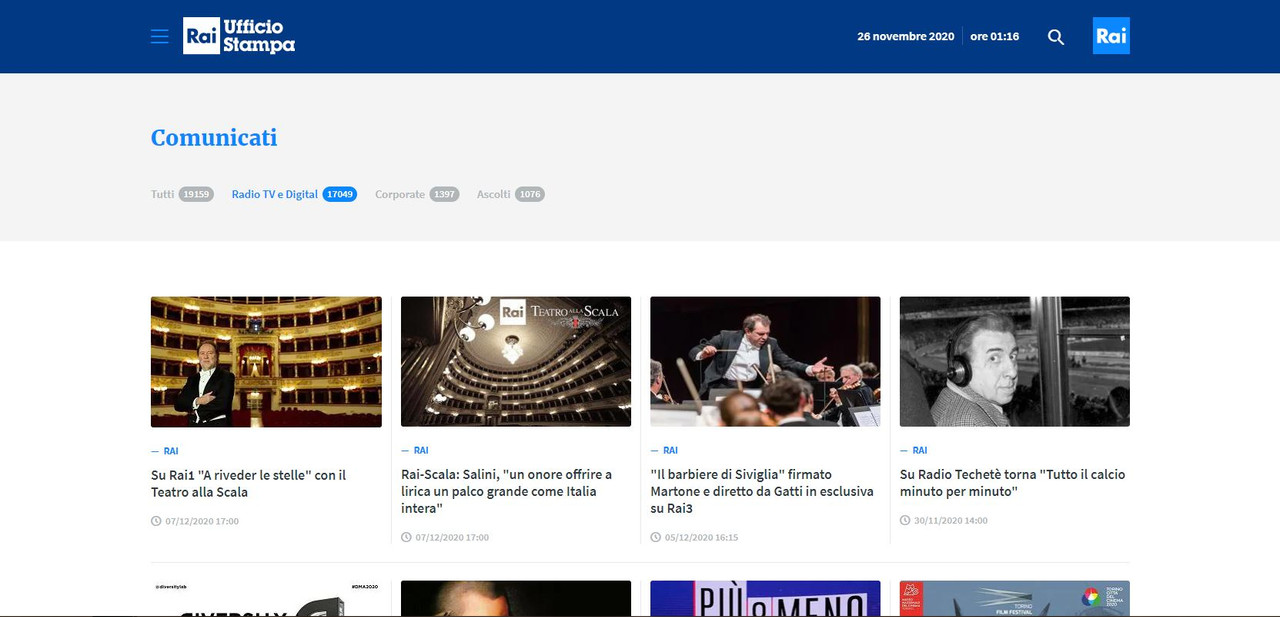Open the Teatro alla Scala ceiling thumbnail

[x=516, y=362]
